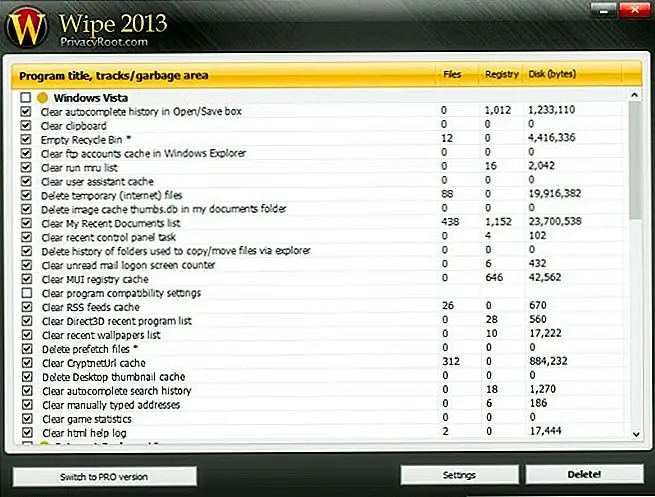Screen dimensions: 655x497
Task: Click the scrollbar up arrow
Action: pos(633,97)
